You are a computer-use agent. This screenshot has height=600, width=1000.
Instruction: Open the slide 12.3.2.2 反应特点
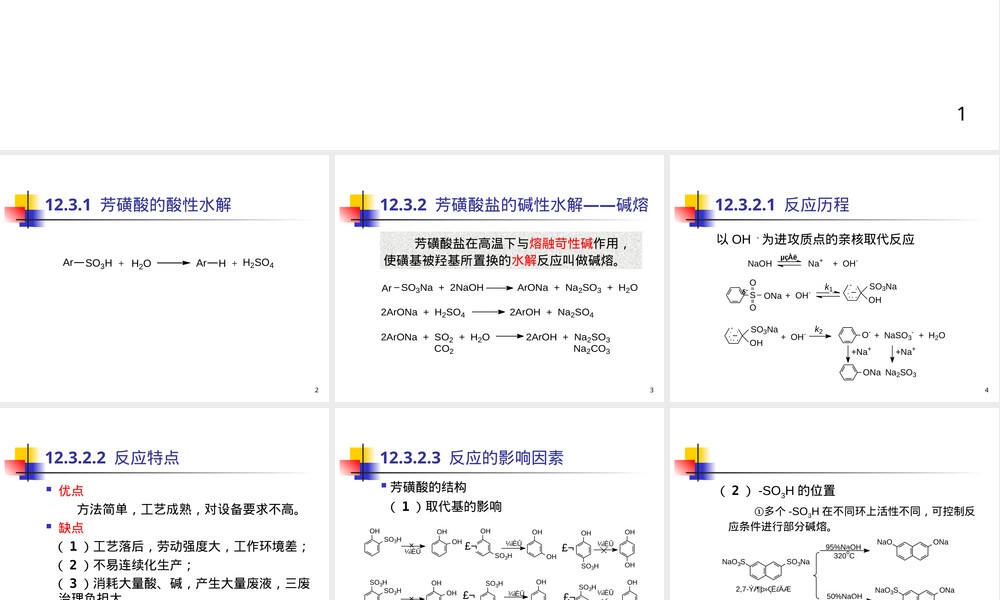(x=165, y=504)
